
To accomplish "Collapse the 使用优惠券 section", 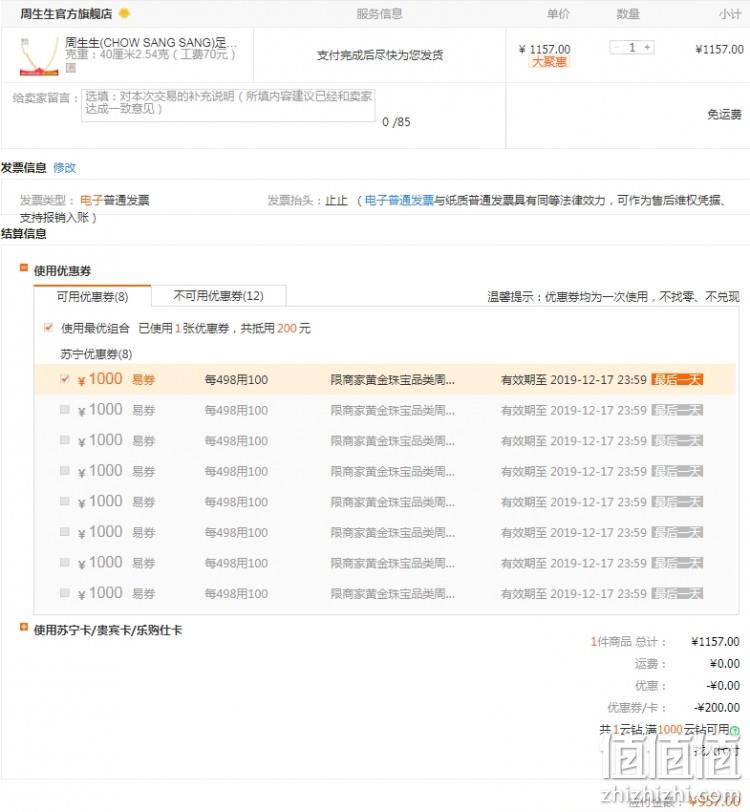I will tap(23, 268).
